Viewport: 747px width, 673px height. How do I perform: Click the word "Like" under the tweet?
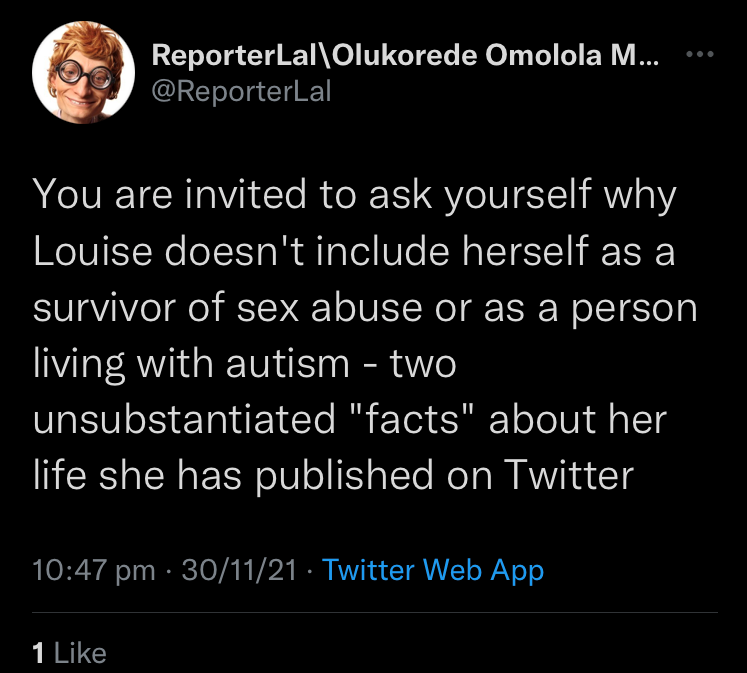tap(79, 653)
